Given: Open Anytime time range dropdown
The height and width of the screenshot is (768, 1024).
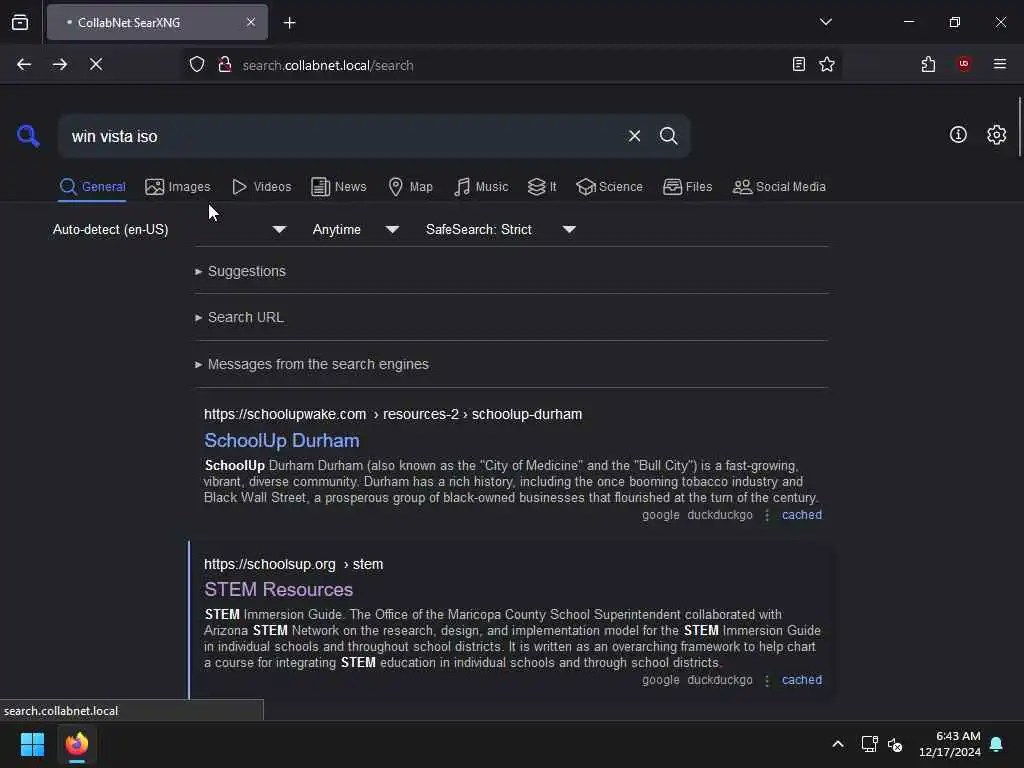Looking at the screenshot, I should click(355, 229).
